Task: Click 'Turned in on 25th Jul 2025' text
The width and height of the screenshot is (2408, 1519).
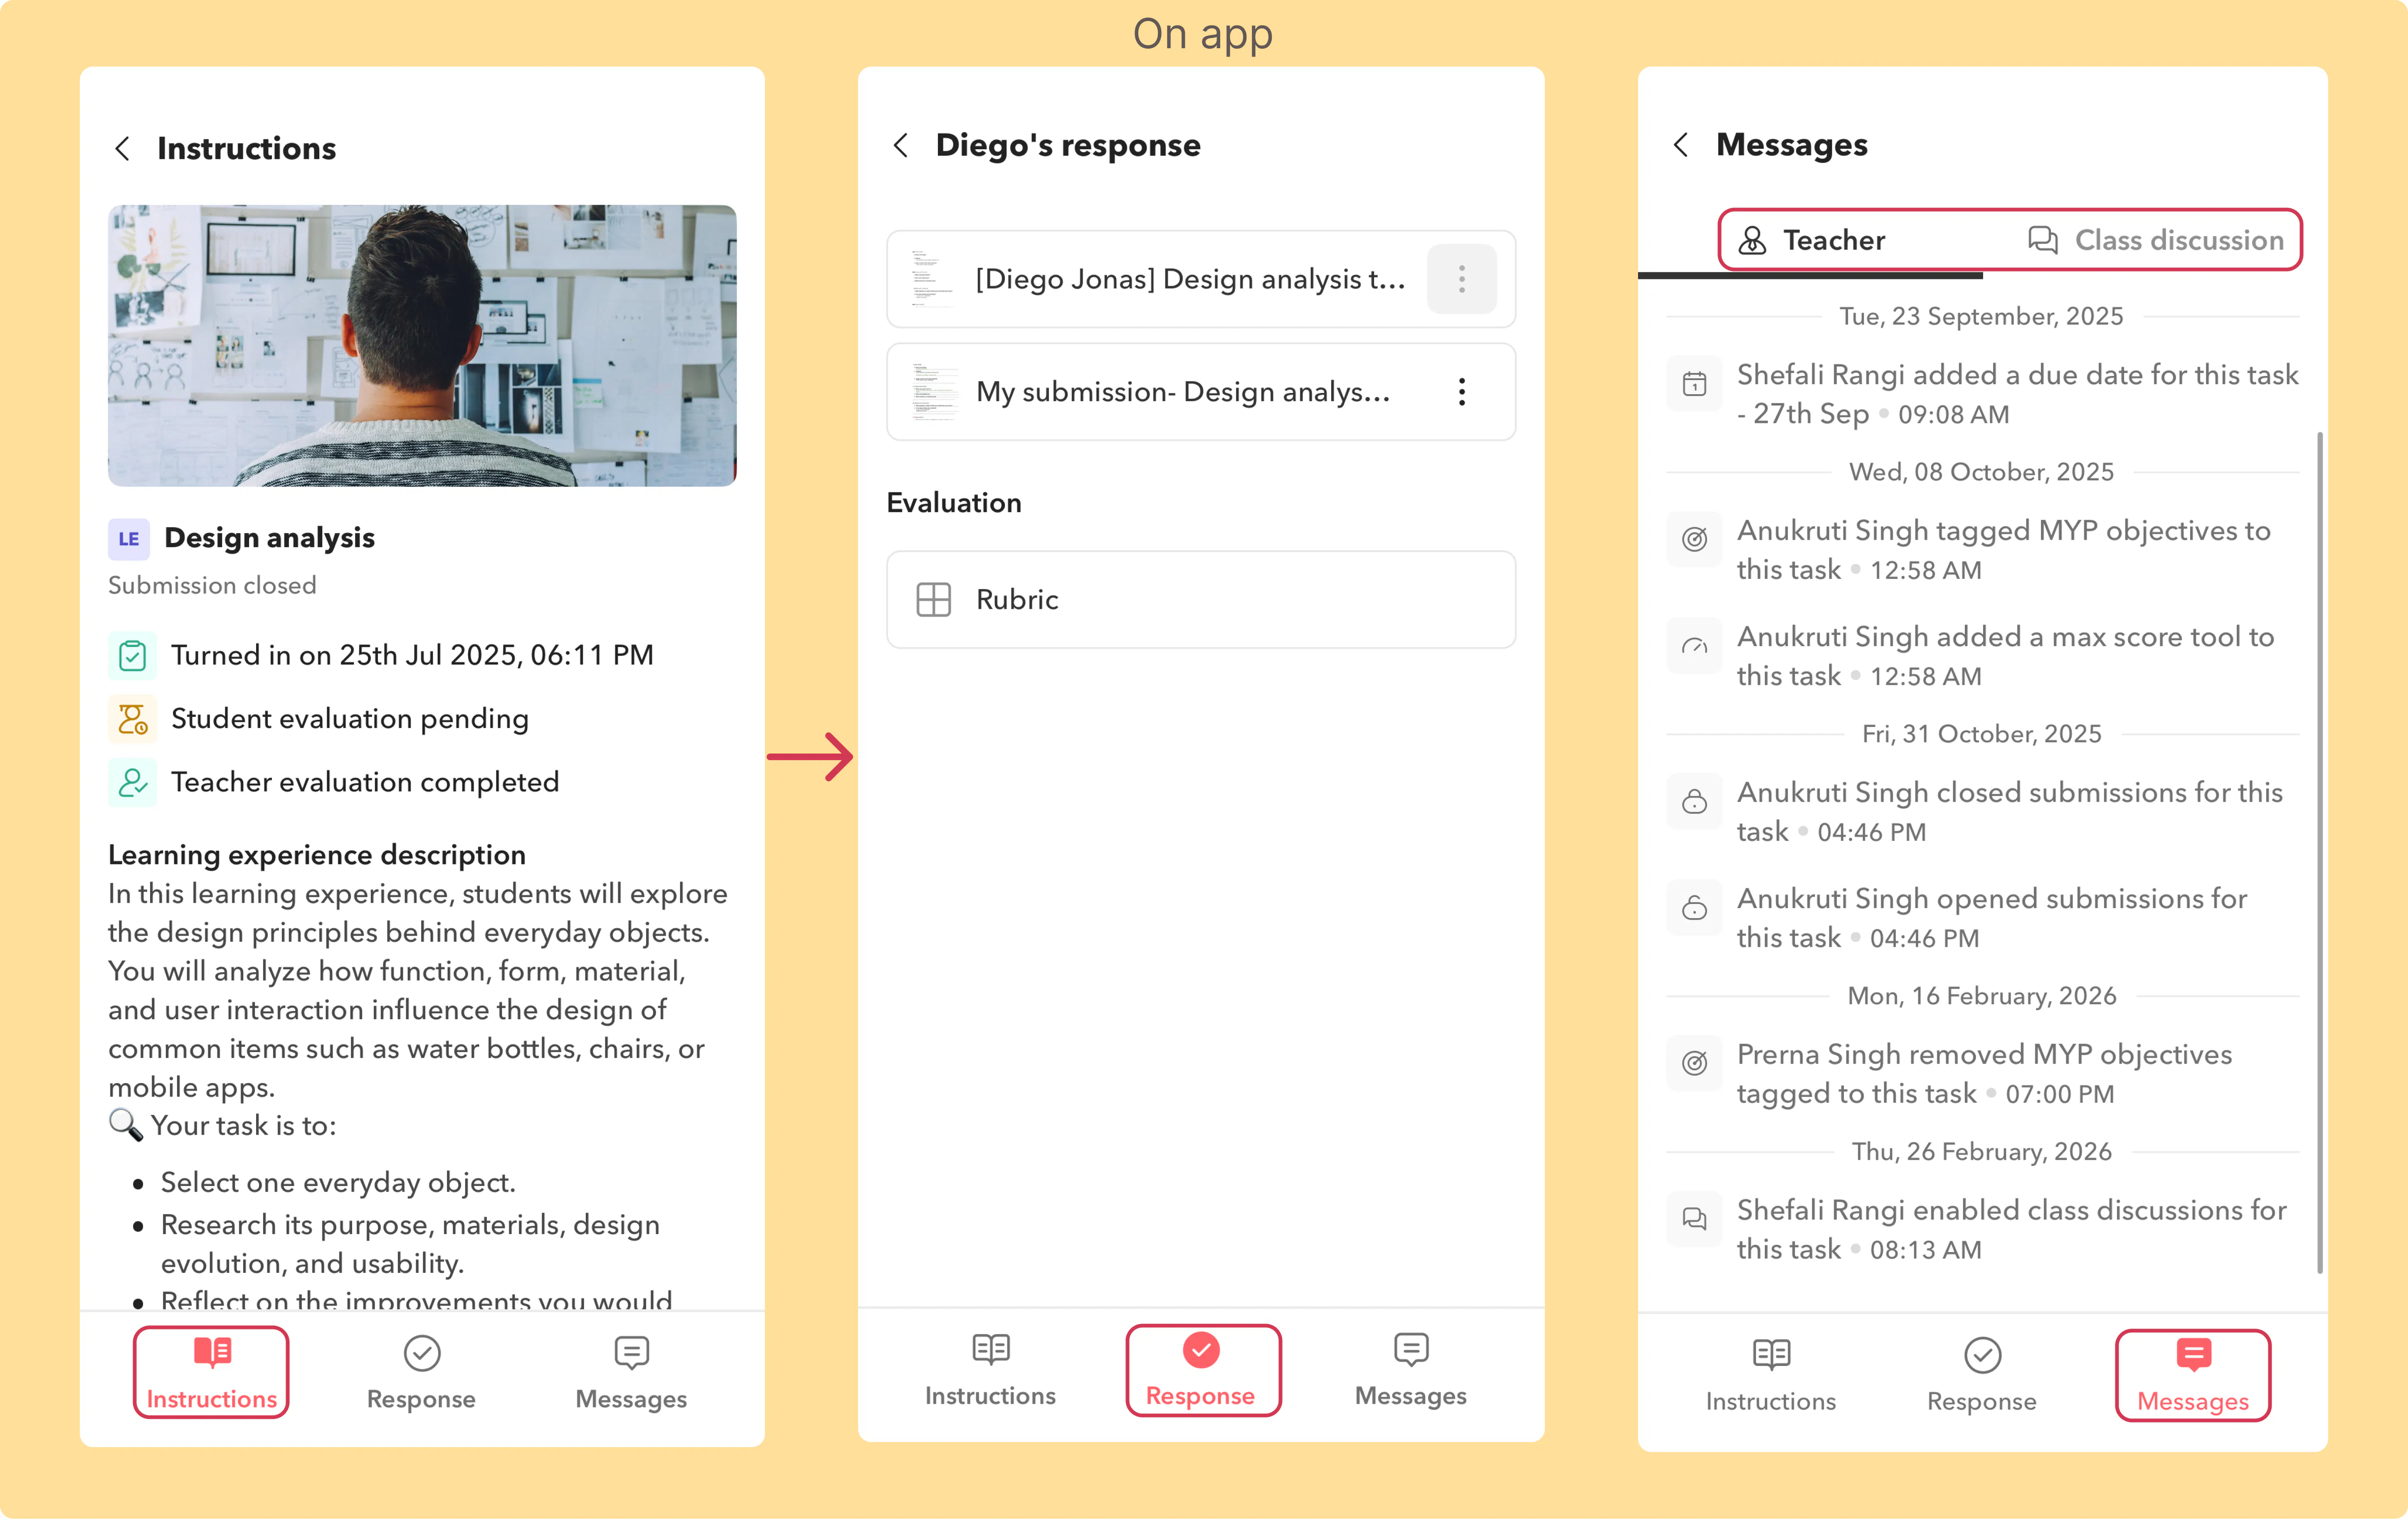Action: coord(412,656)
